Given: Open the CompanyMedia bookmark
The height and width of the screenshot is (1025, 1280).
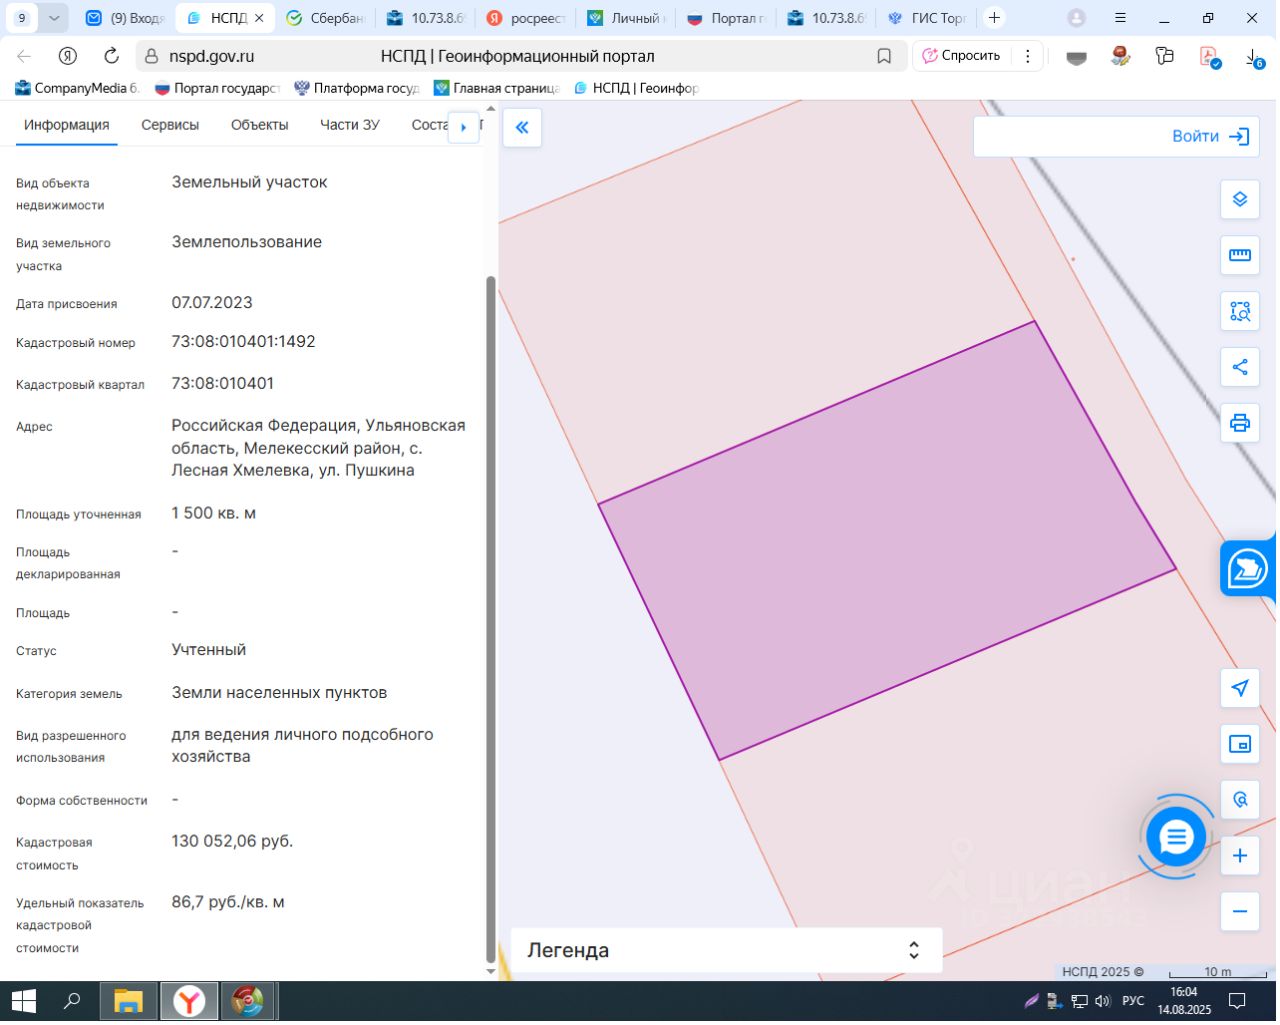Looking at the screenshot, I should tap(77, 88).
